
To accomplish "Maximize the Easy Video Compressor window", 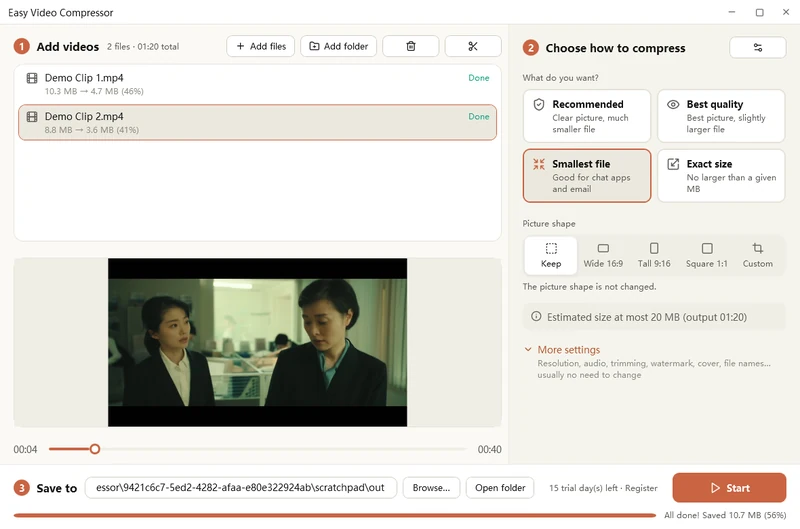I will [759, 12].
